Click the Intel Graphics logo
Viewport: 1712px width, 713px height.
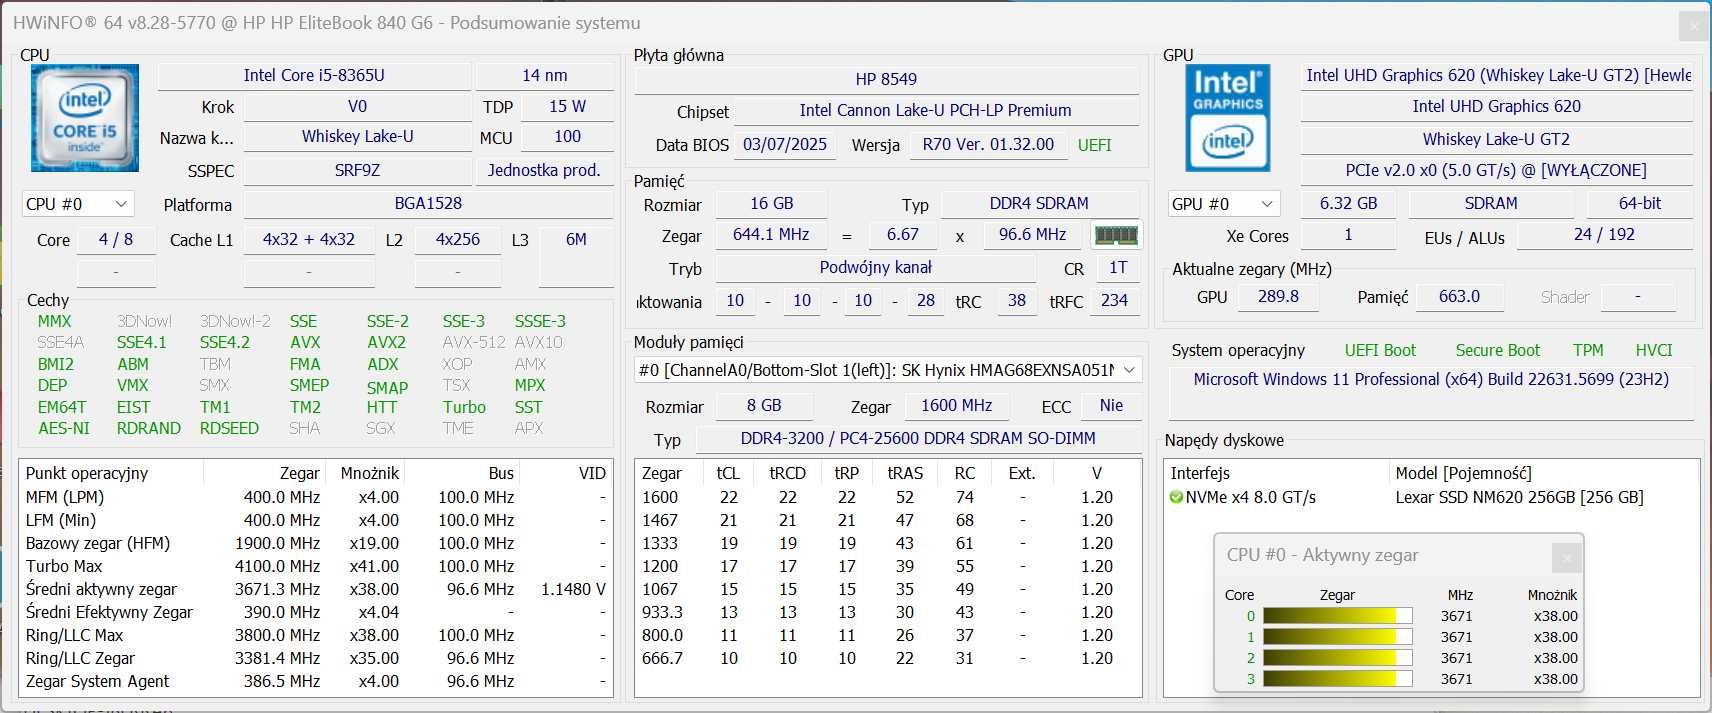point(1228,118)
